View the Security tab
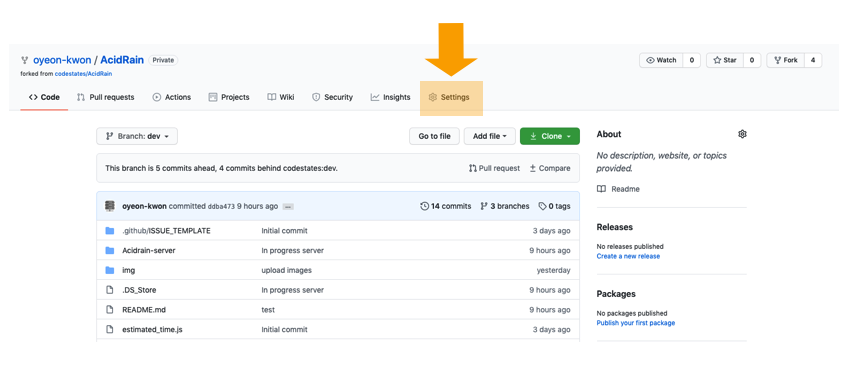 click(333, 97)
